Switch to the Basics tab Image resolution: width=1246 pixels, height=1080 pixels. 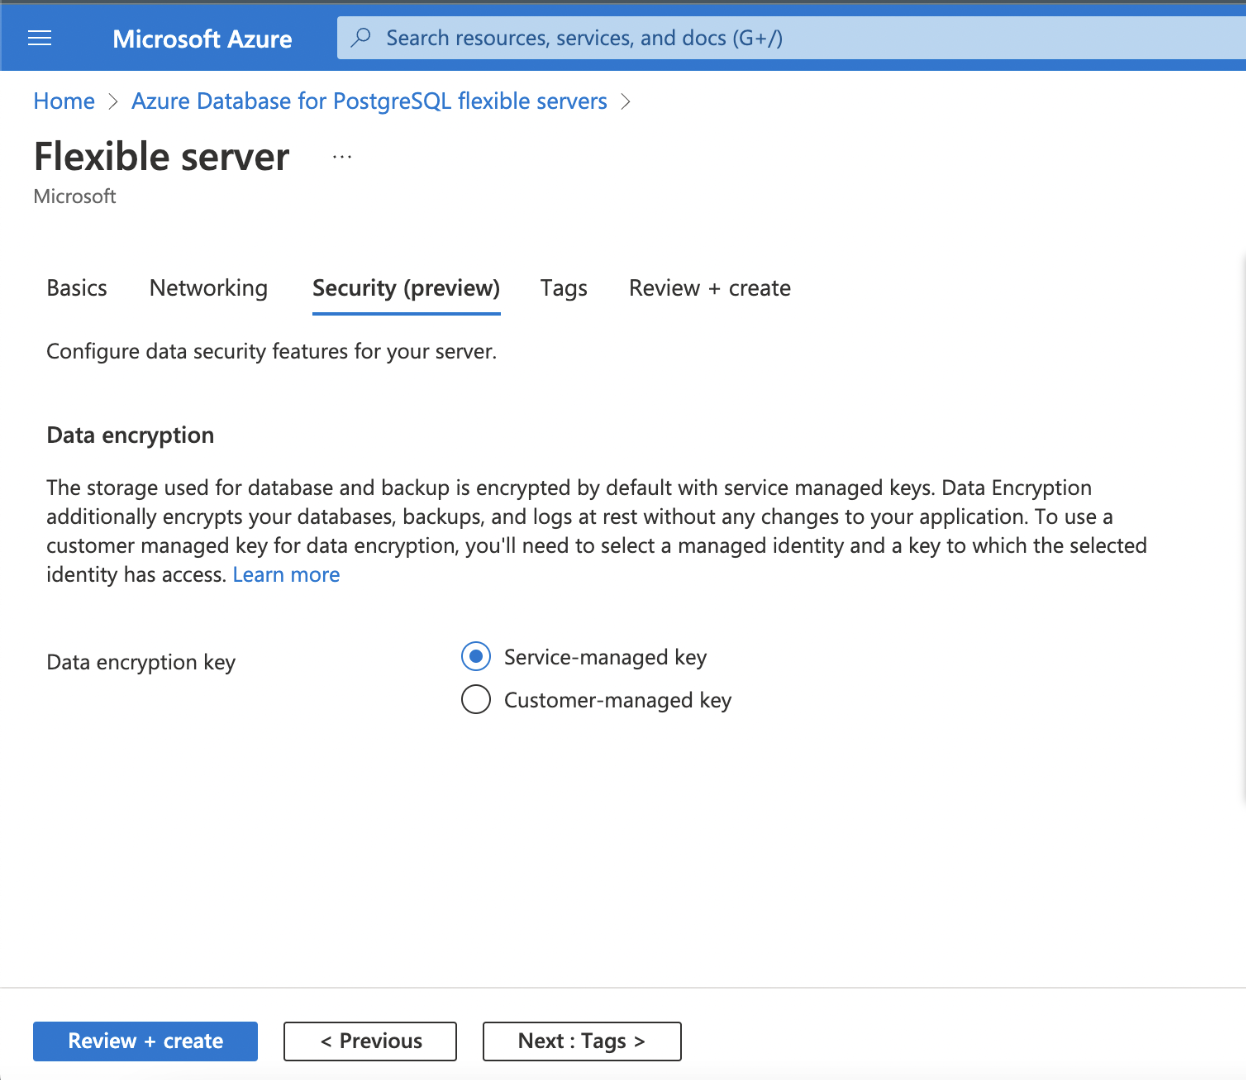coord(77,288)
